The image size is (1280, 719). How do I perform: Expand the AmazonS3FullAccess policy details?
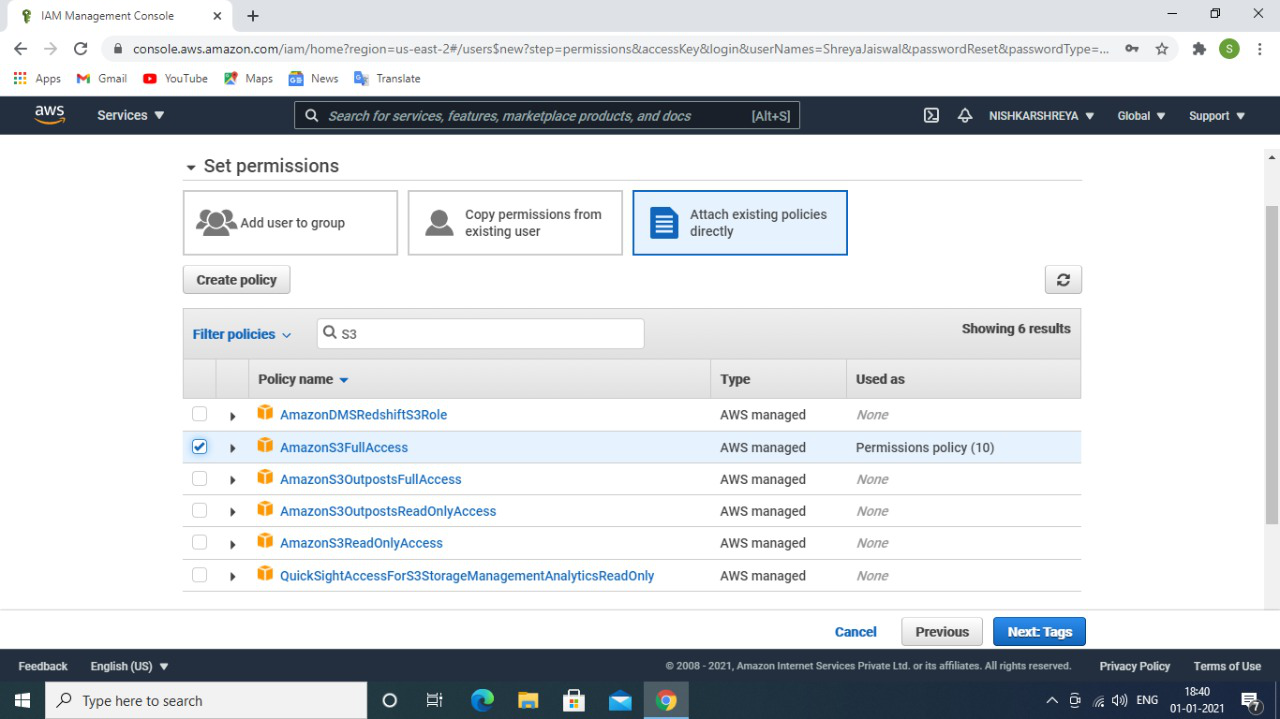pos(233,448)
